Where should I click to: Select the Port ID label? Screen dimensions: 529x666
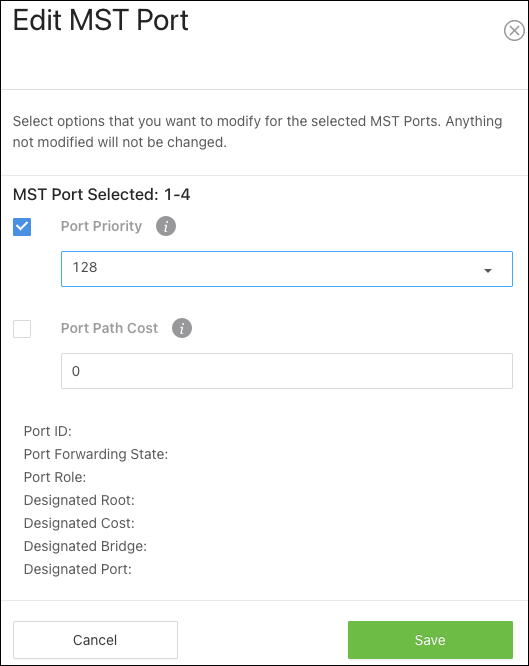[48, 431]
